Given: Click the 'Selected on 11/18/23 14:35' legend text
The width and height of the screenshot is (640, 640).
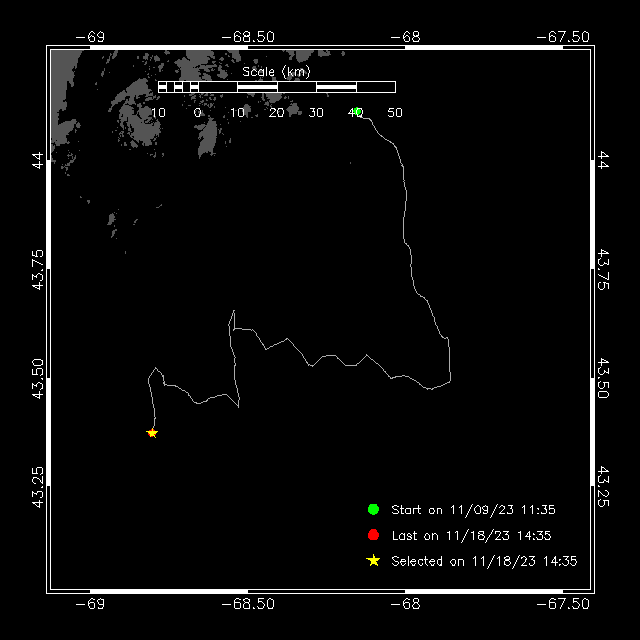Looking at the screenshot, I should pyautogui.click(x=484, y=561).
